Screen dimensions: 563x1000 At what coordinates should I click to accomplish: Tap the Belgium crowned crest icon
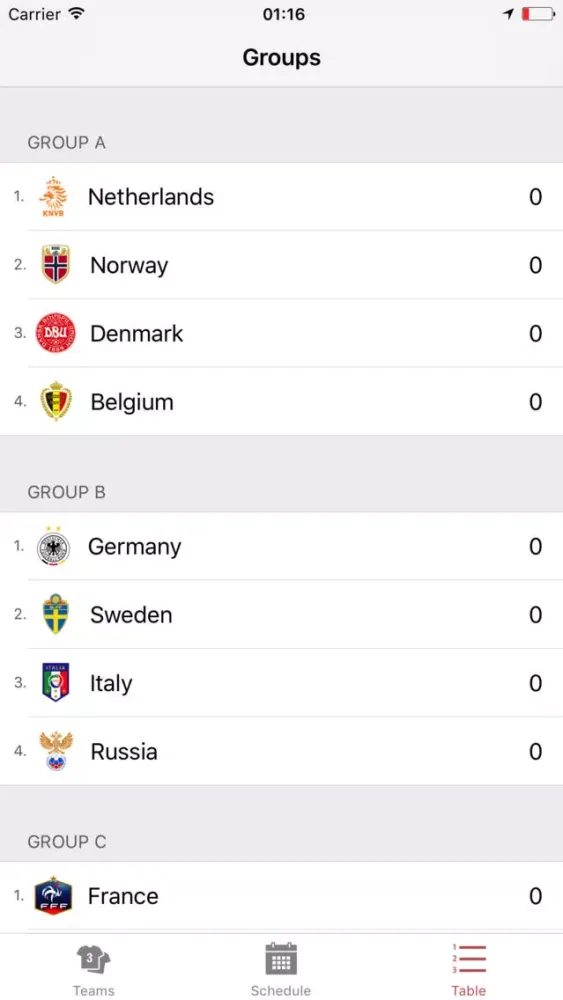tap(55, 401)
